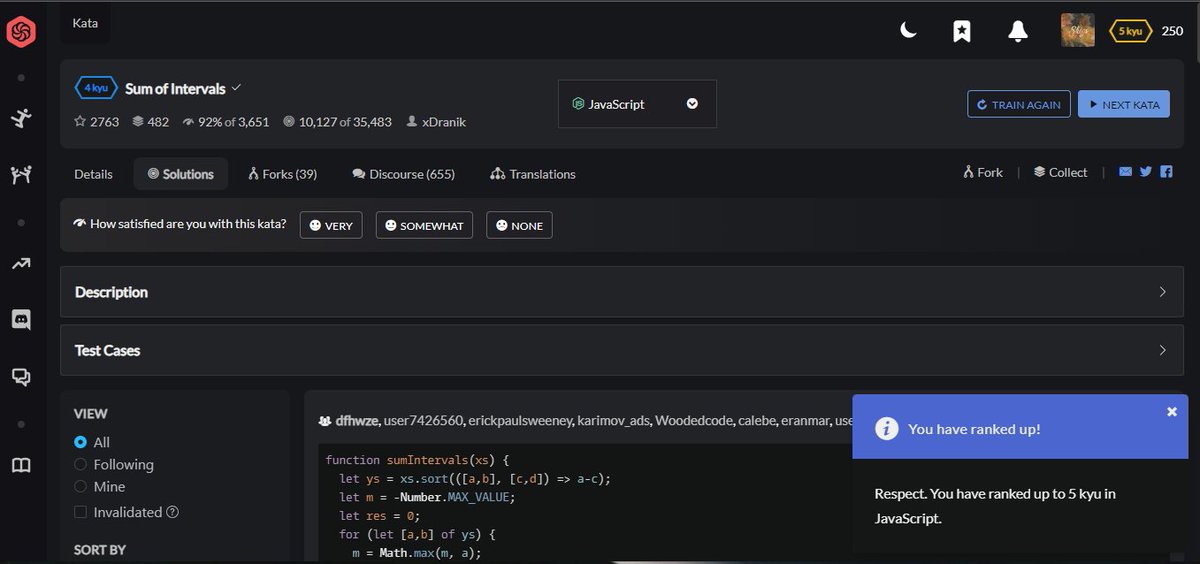The height and width of the screenshot is (564, 1200).
Task: Select the Following view radio option
Action: pyautogui.click(x=80, y=464)
